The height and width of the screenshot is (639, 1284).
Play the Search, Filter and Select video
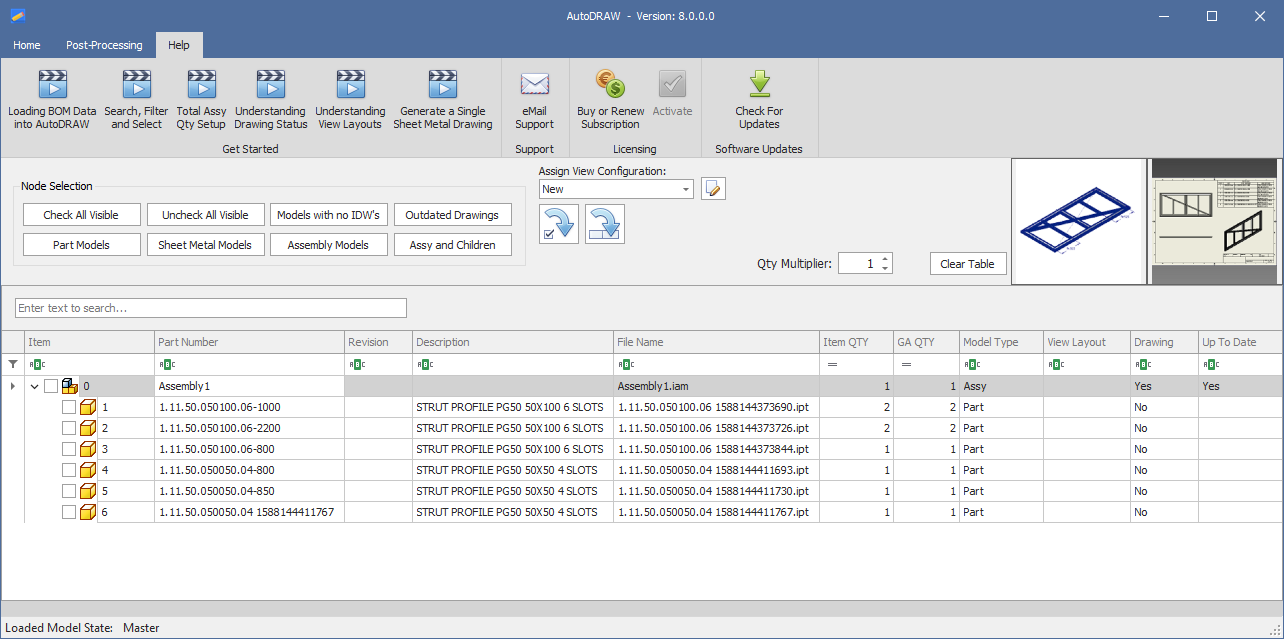pyautogui.click(x=136, y=84)
